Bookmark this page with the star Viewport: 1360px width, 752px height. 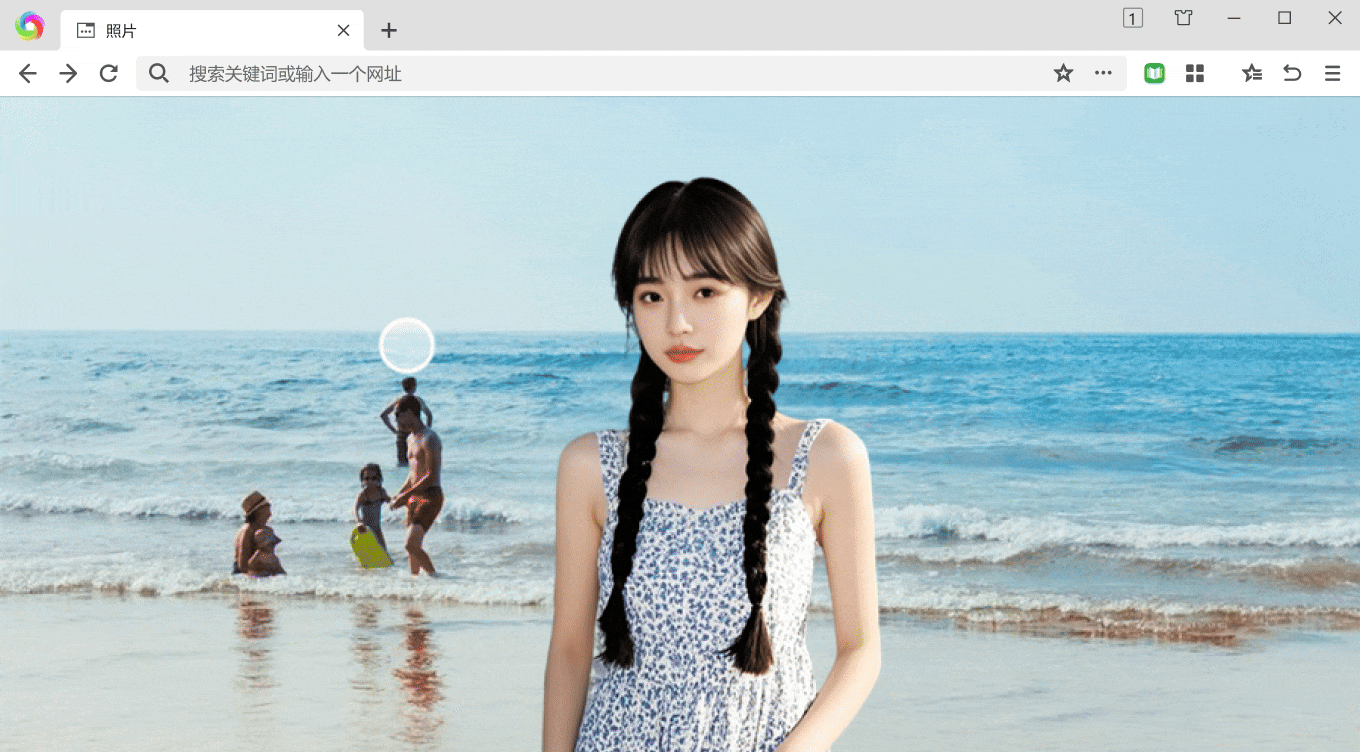pos(1063,73)
